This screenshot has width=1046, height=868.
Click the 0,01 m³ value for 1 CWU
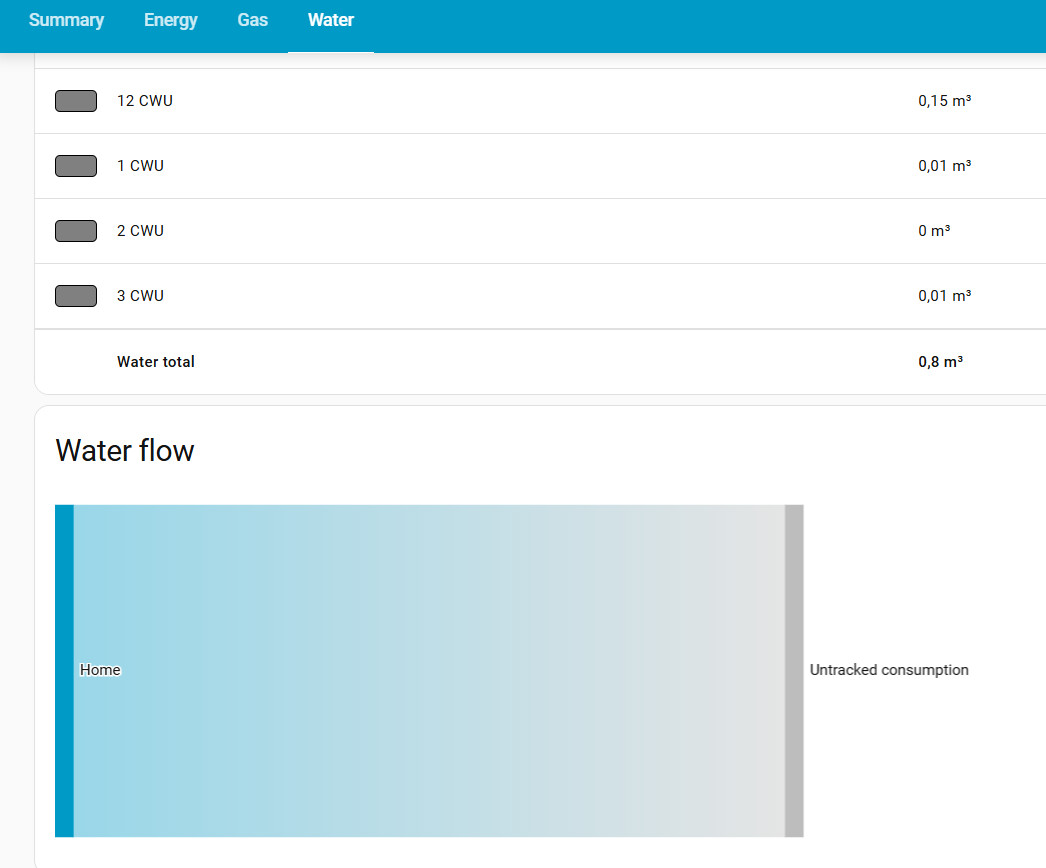[945, 165]
